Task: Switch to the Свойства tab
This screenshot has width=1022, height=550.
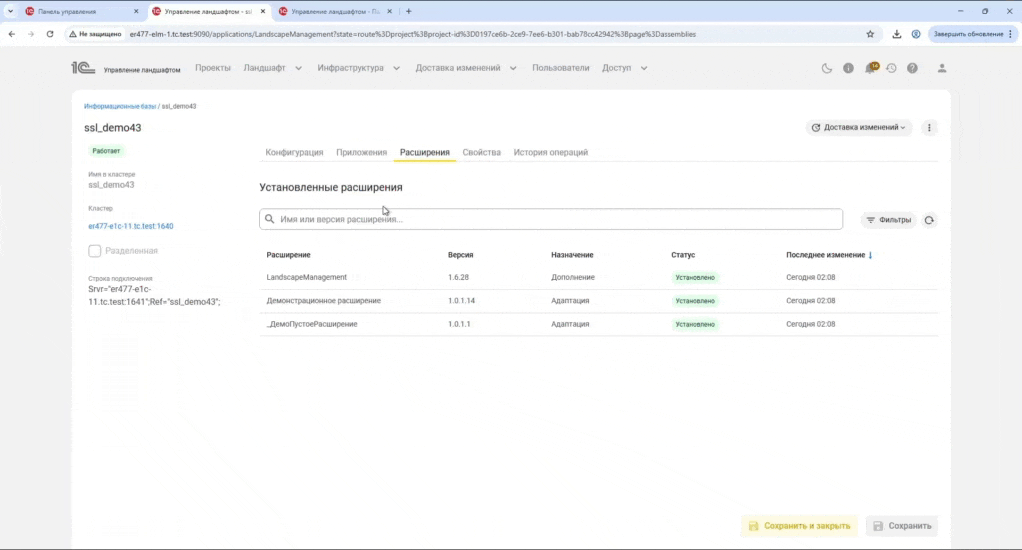Action: point(482,152)
